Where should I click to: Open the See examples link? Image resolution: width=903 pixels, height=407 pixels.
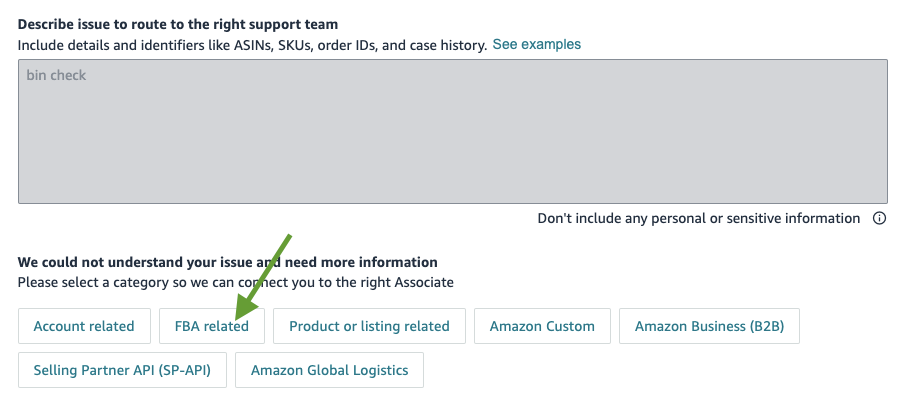536,45
